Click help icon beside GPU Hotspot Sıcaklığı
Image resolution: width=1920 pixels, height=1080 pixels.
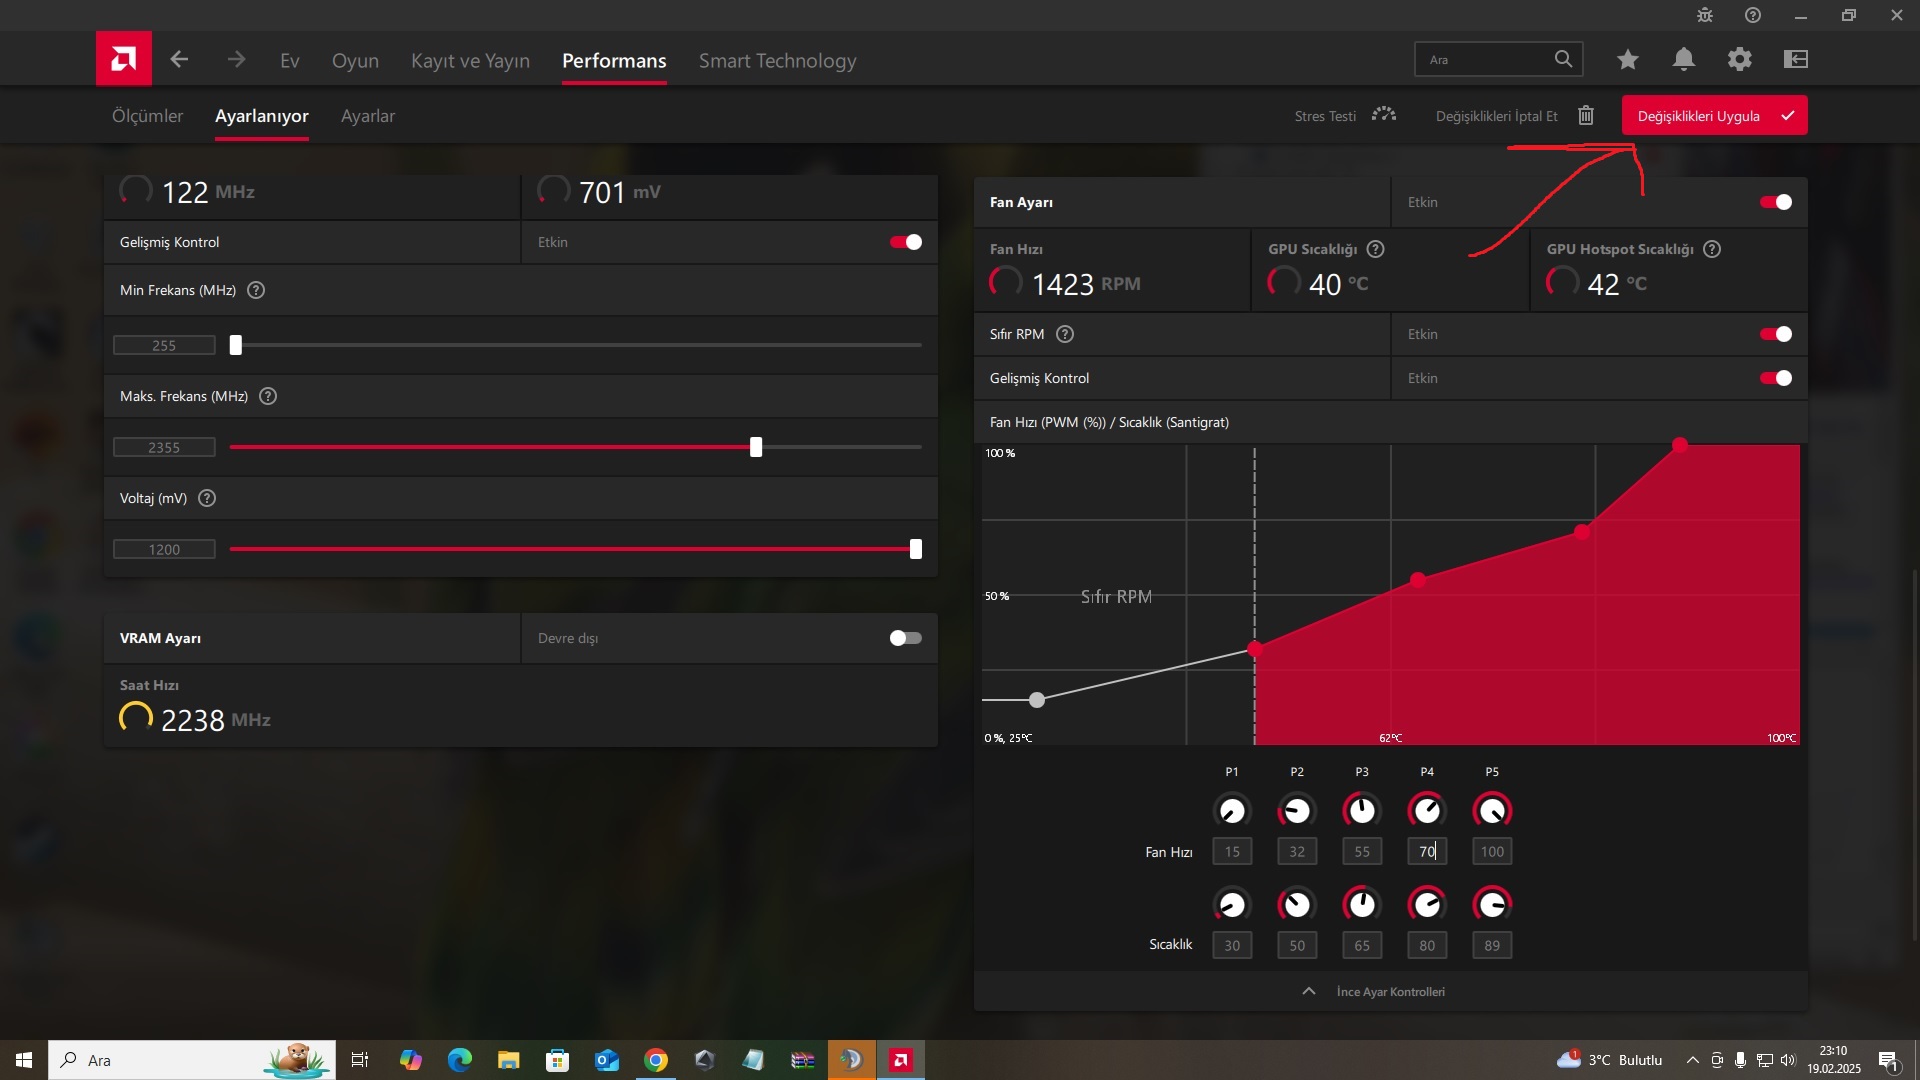(x=1712, y=249)
